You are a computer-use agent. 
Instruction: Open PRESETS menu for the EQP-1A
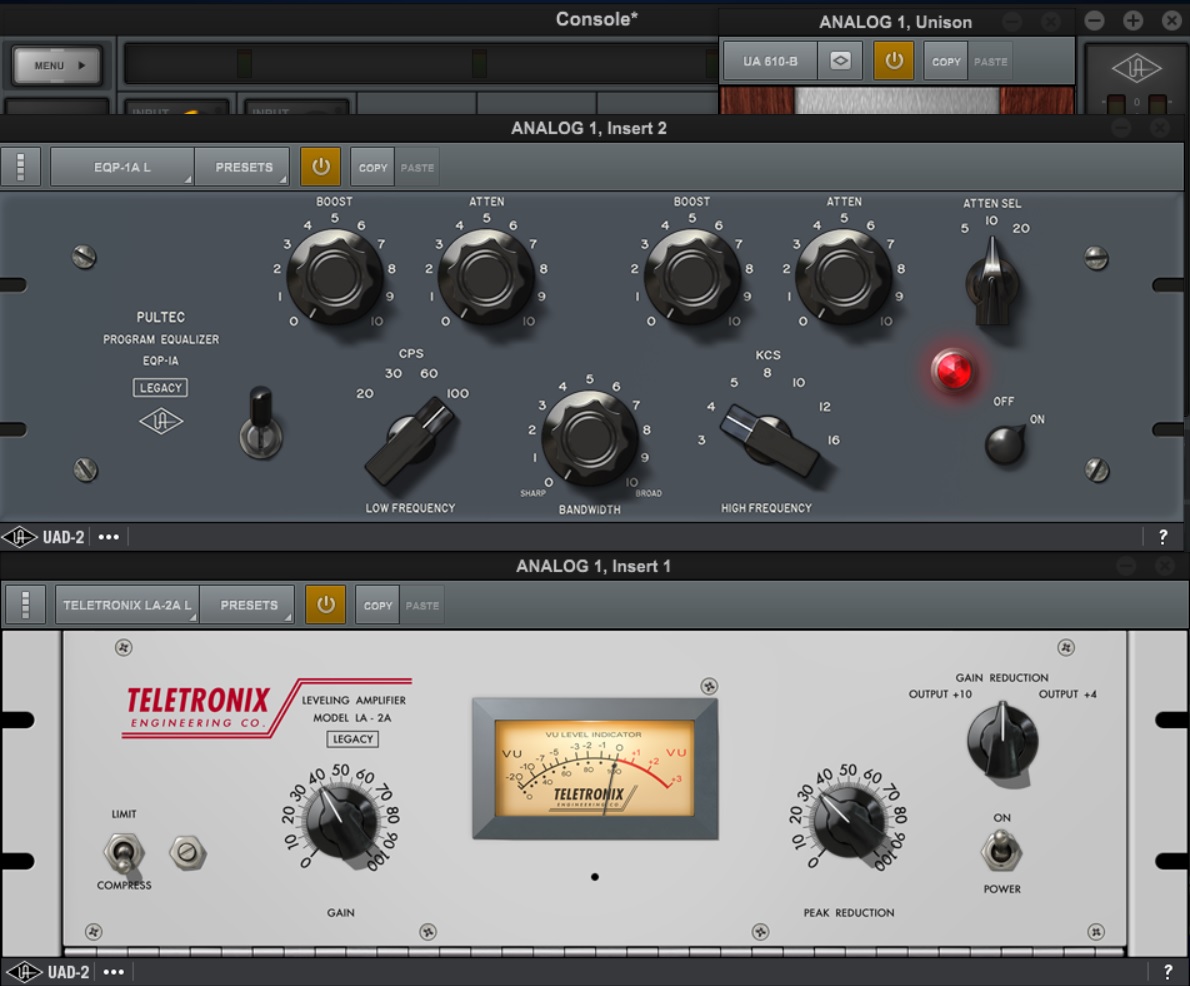(x=243, y=167)
